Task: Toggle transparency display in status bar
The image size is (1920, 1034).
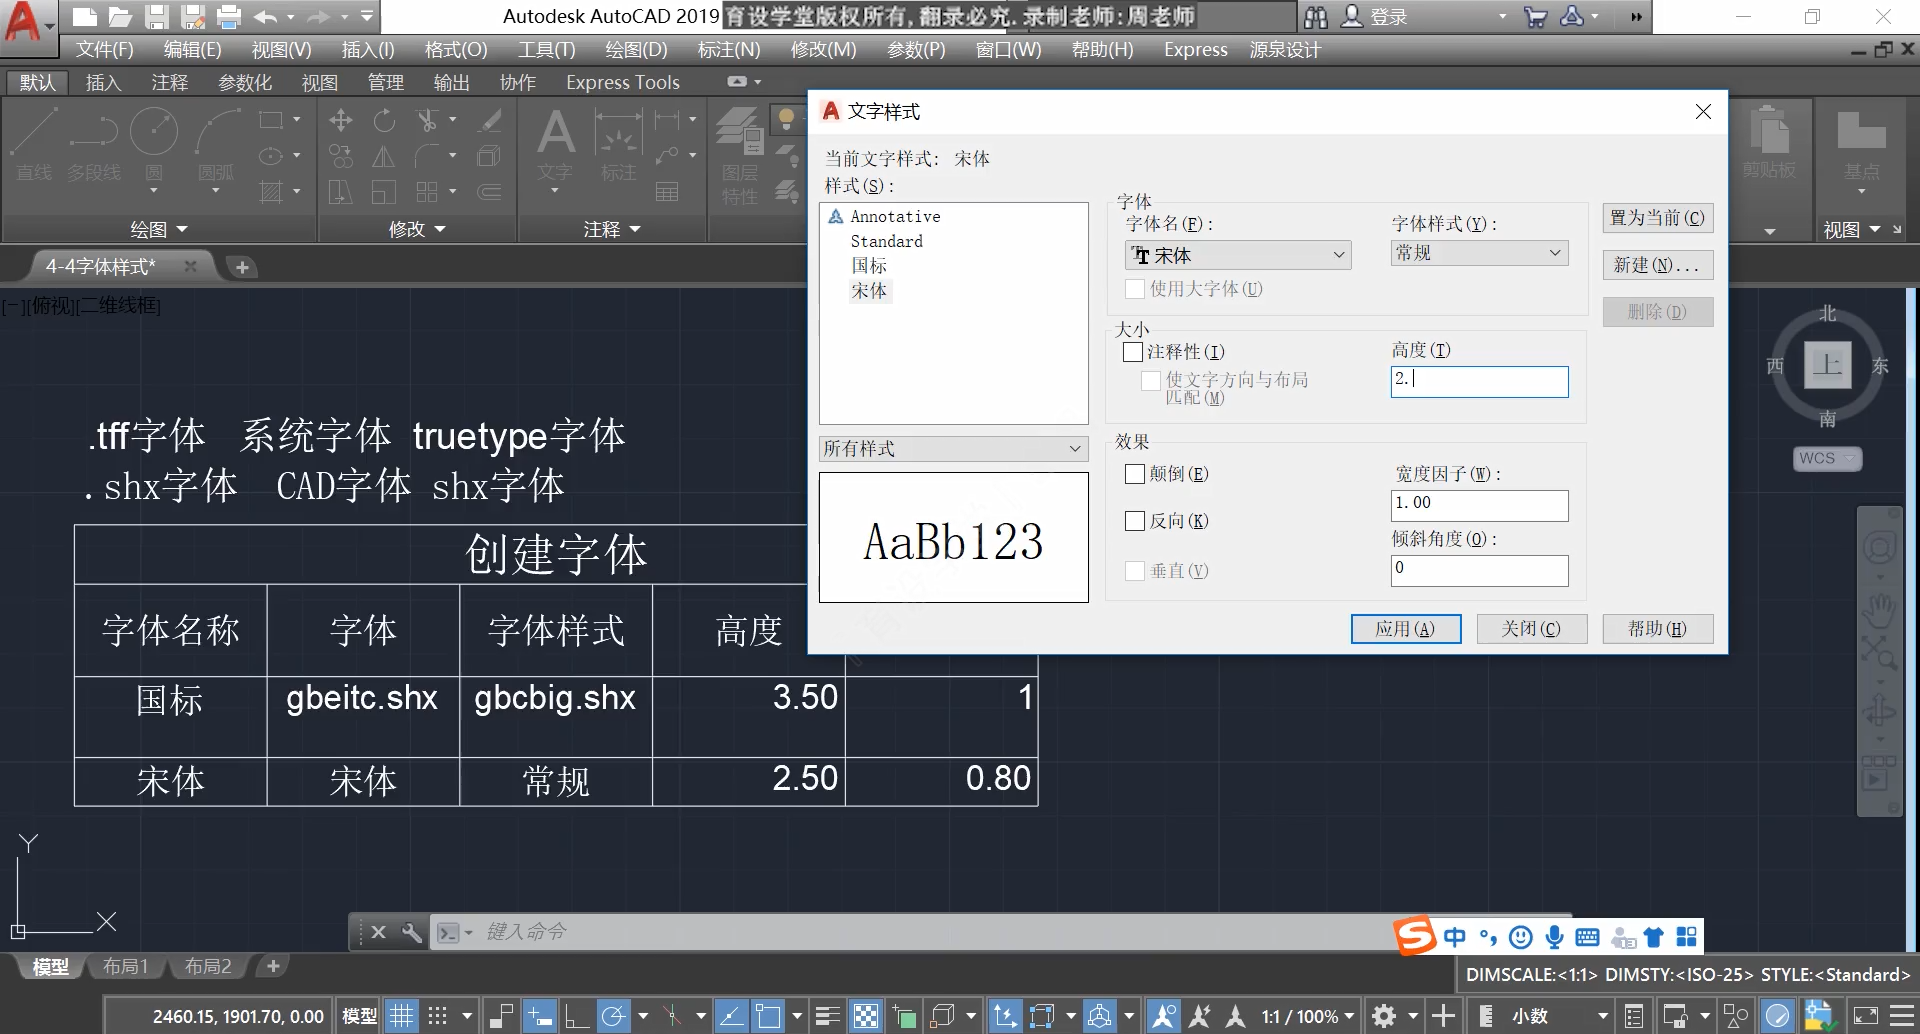Action: click(x=866, y=1016)
